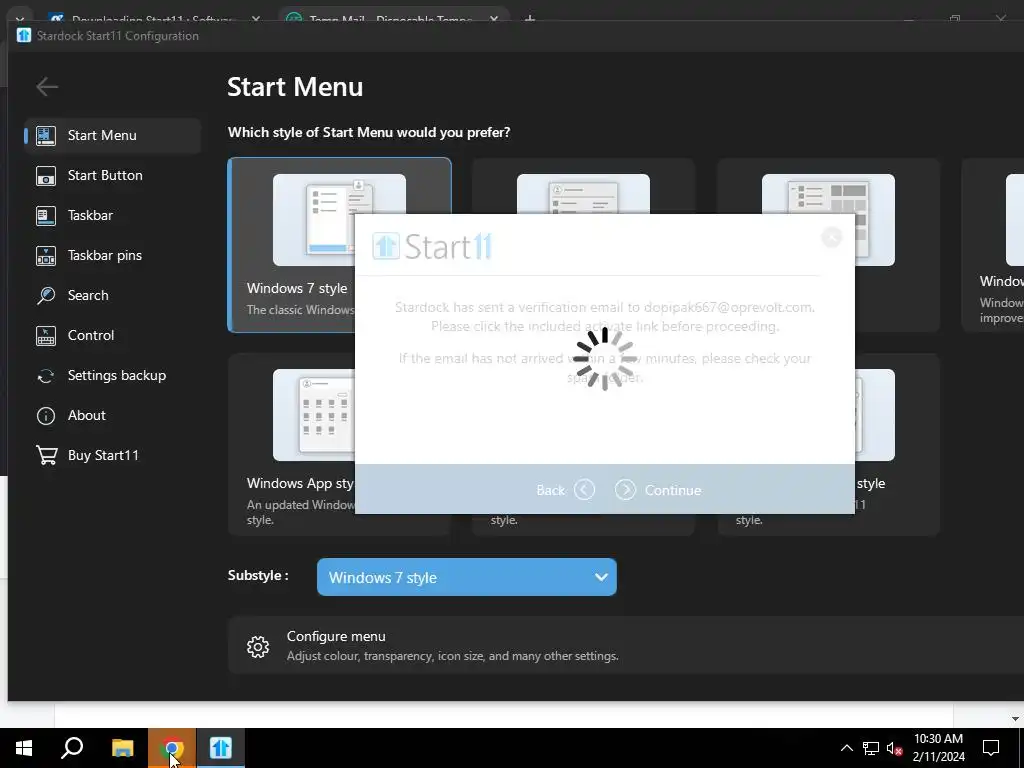This screenshot has height=768, width=1024.
Task: Click the Settings backup icon
Action: (46, 376)
